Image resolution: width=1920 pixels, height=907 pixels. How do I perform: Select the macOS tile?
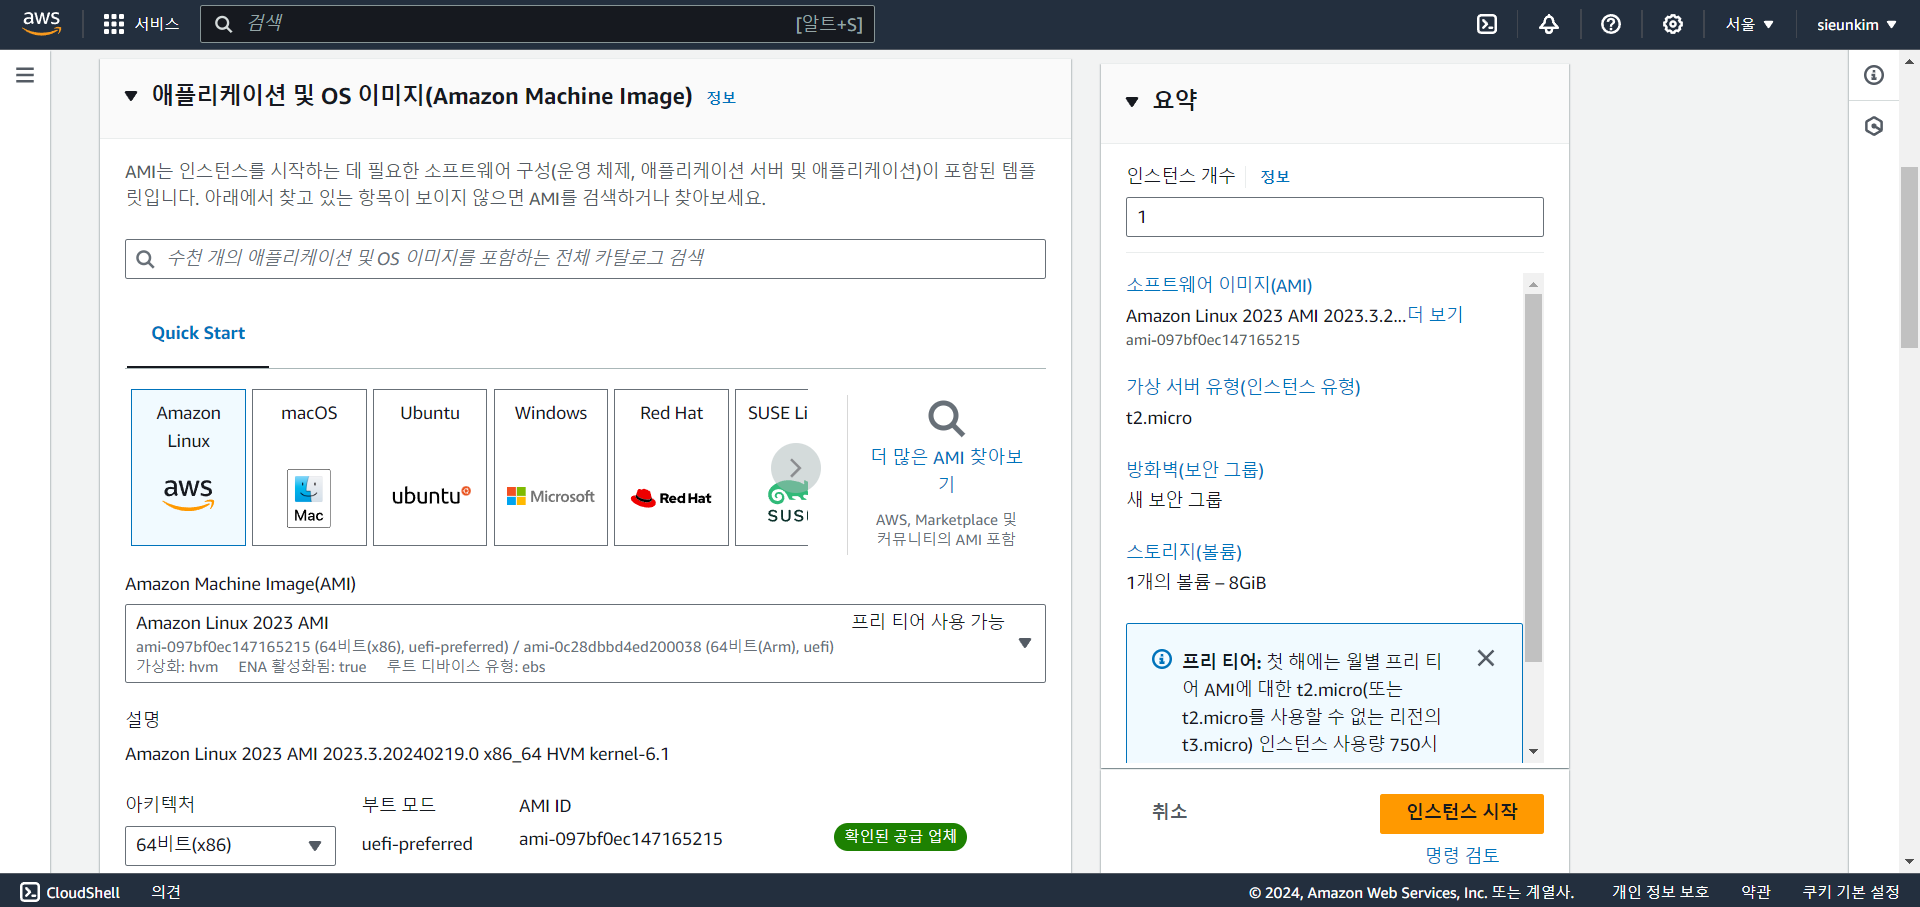tap(309, 467)
